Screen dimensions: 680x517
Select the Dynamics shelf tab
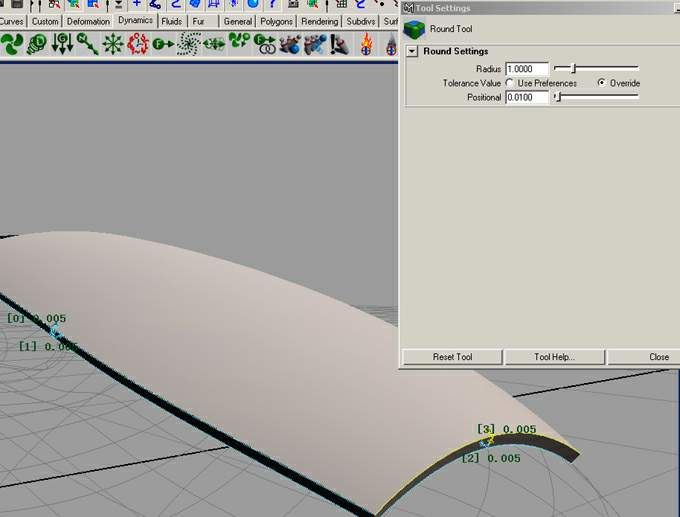point(135,20)
